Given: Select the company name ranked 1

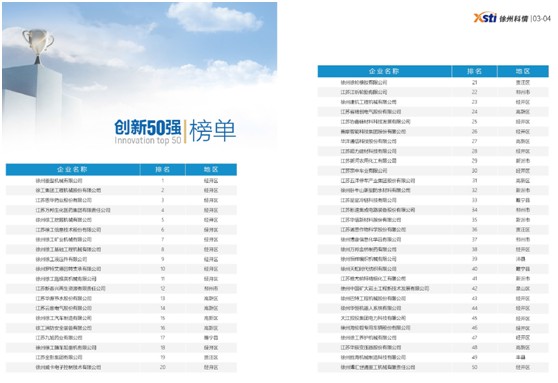Looking at the screenshot, I should coord(59,181).
